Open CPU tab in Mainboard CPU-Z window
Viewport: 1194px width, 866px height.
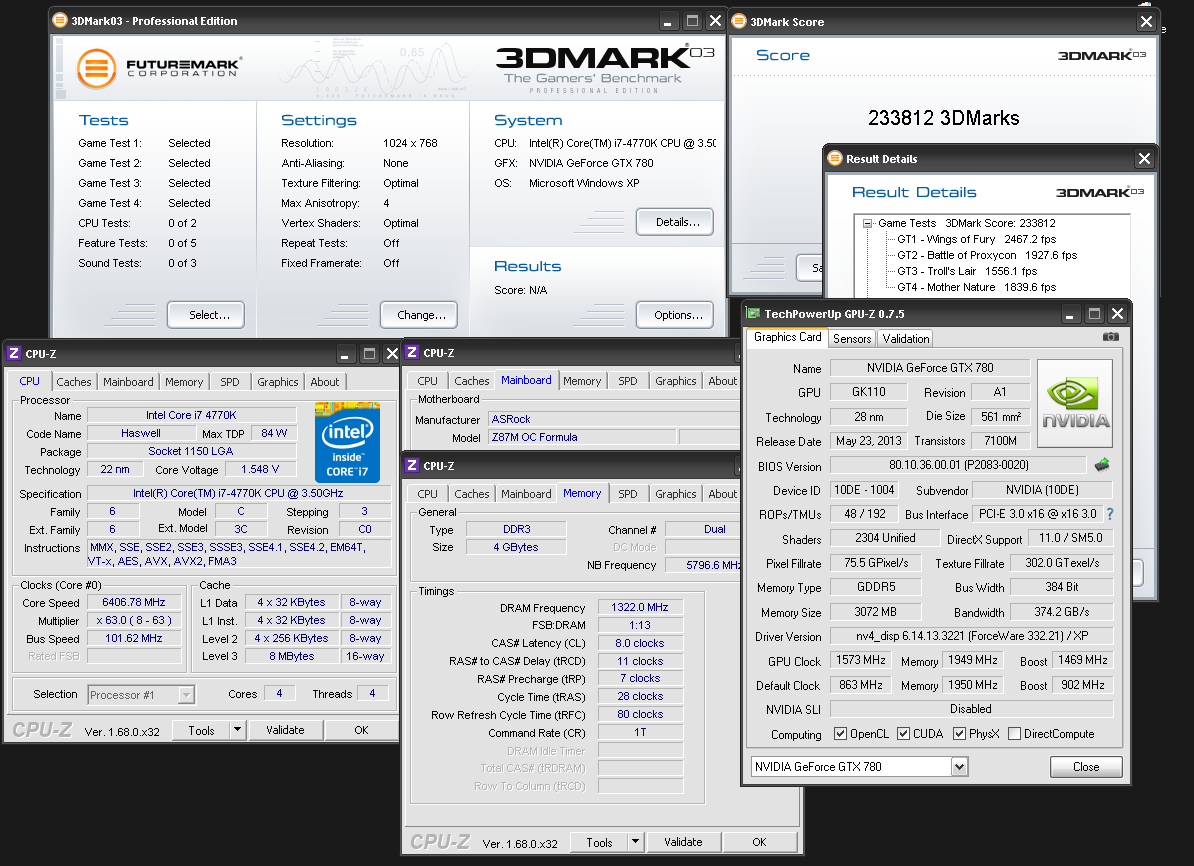427,381
